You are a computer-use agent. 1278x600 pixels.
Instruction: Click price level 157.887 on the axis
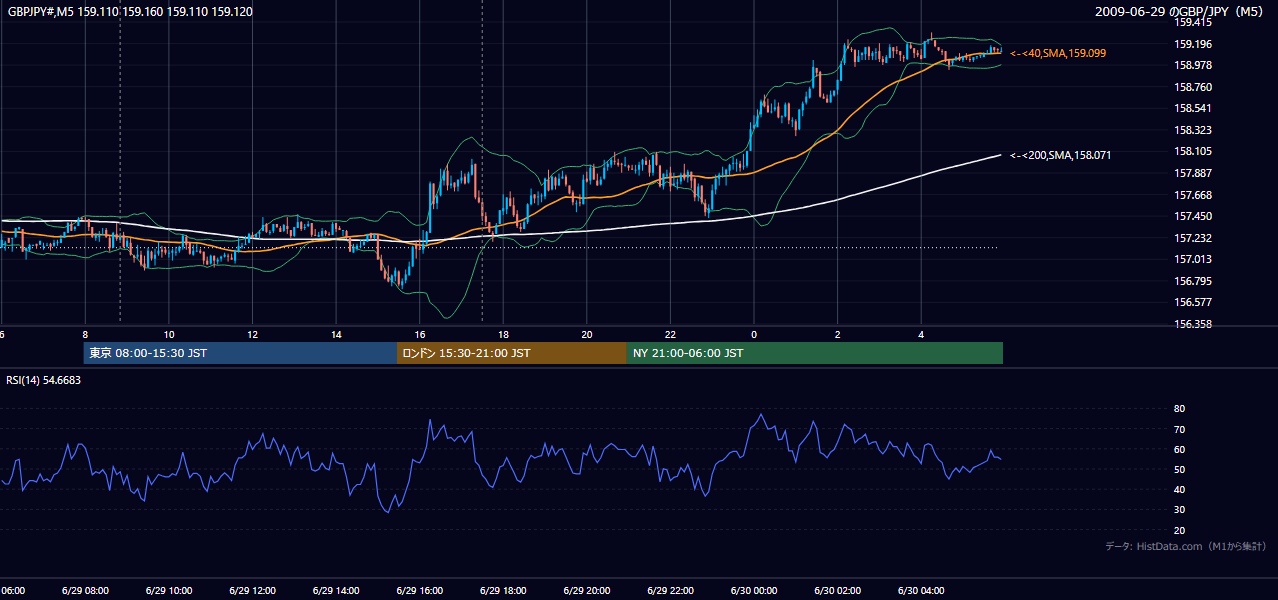(x=1193, y=173)
